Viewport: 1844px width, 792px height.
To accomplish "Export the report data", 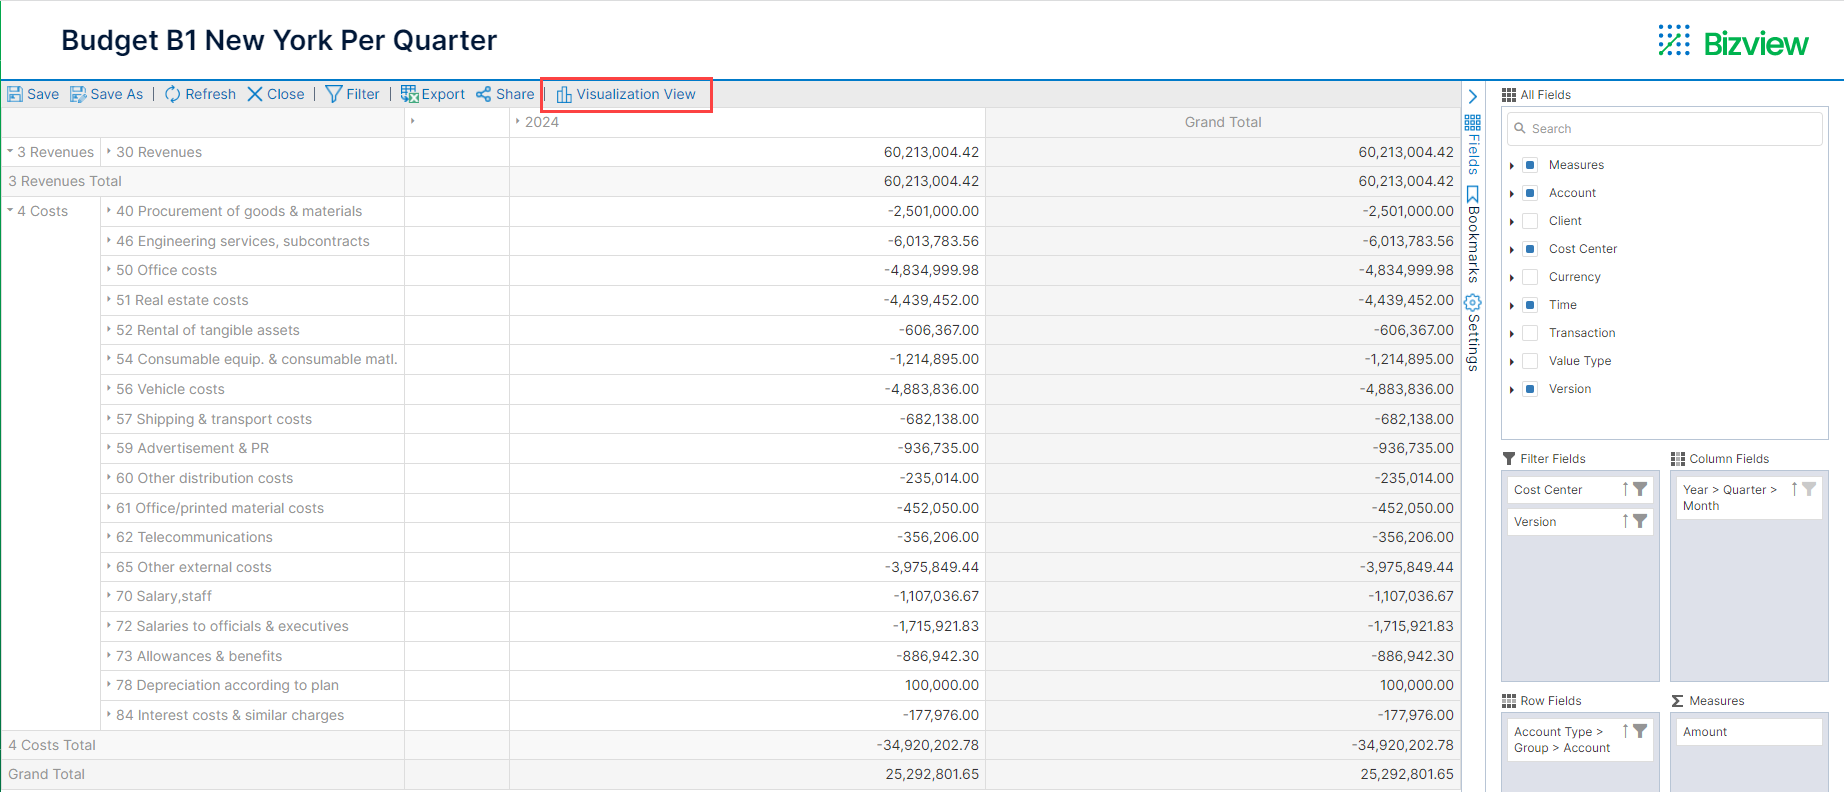I will pos(432,94).
